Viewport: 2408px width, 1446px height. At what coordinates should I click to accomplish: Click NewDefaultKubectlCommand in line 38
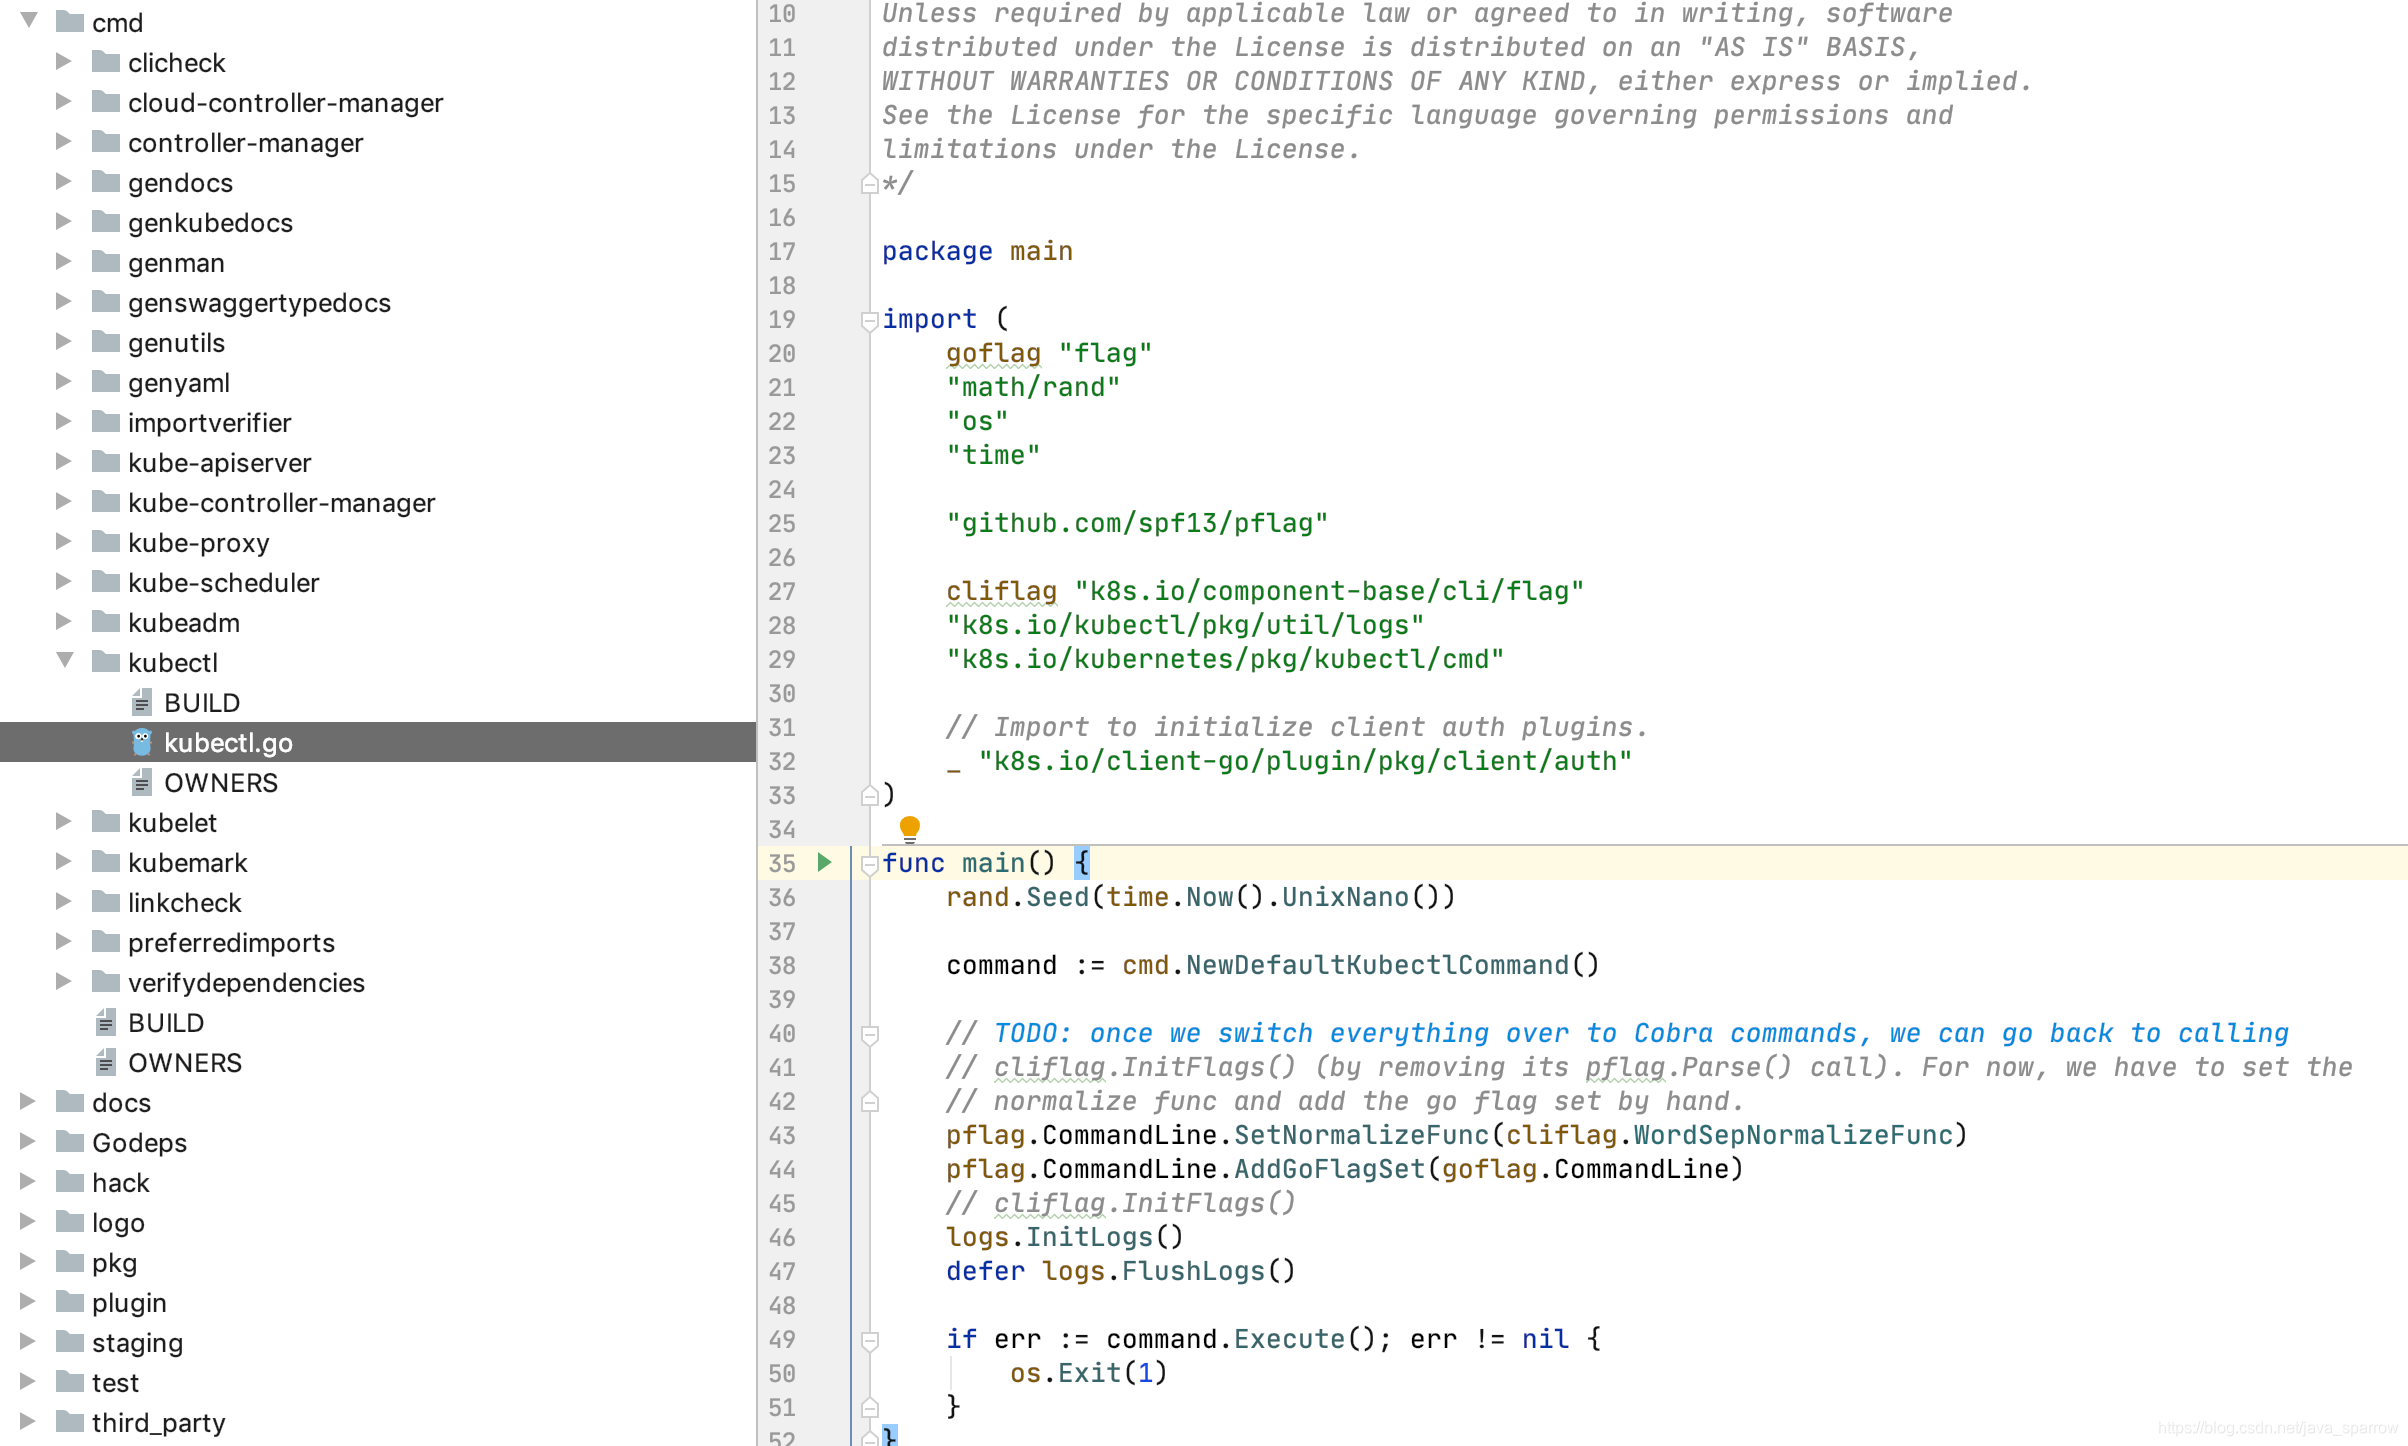click(x=1377, y=965)
